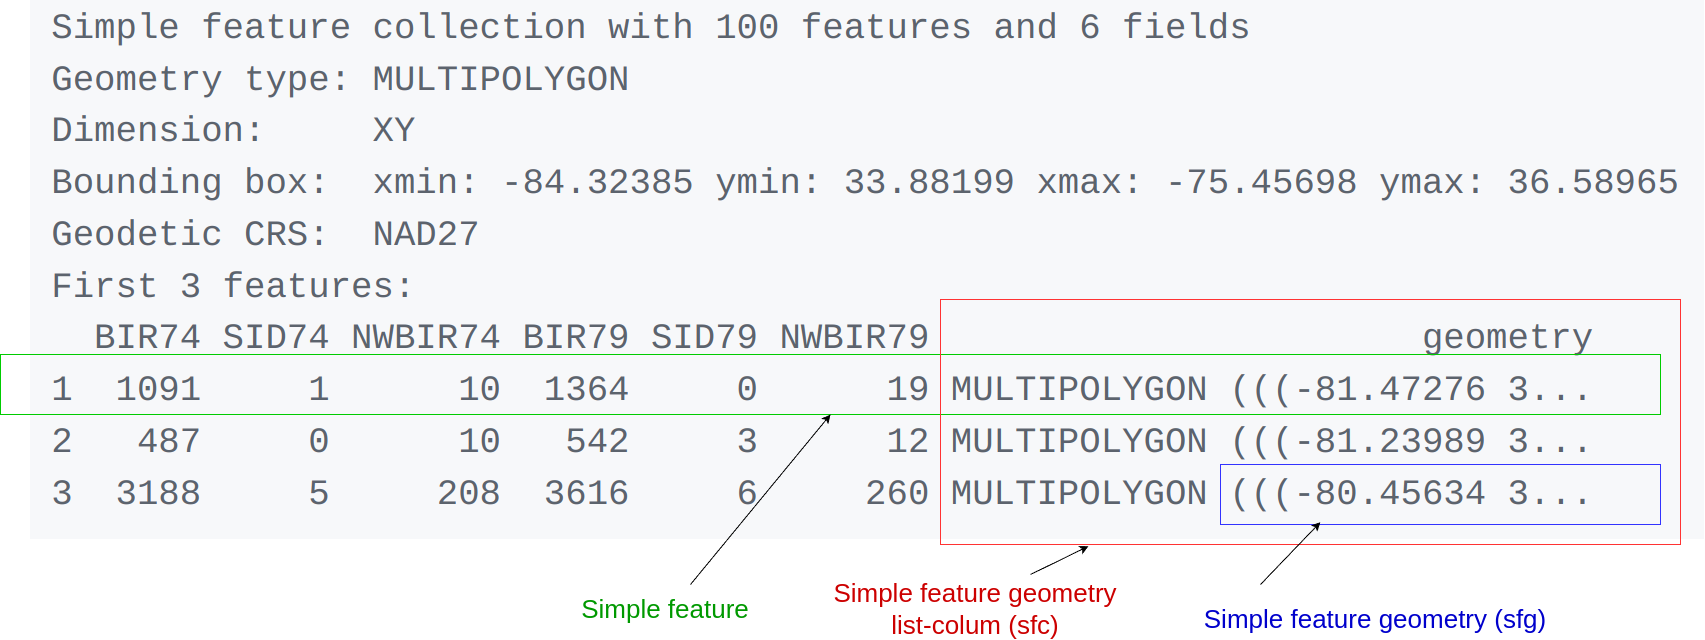Select the SID79 column header

coord(703,337)
